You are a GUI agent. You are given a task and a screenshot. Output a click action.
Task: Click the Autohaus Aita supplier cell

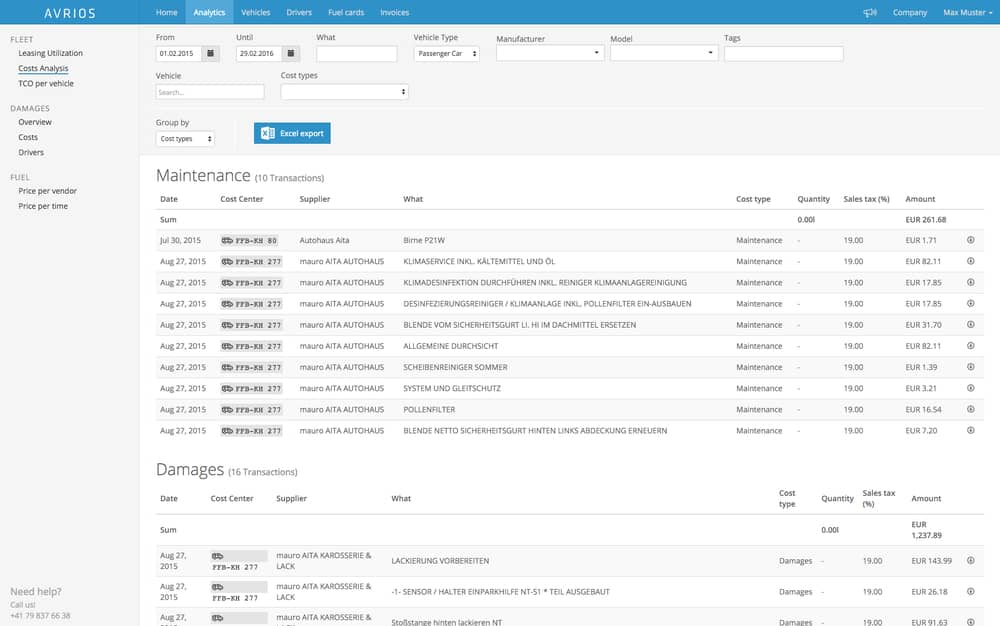pos(325,240)
